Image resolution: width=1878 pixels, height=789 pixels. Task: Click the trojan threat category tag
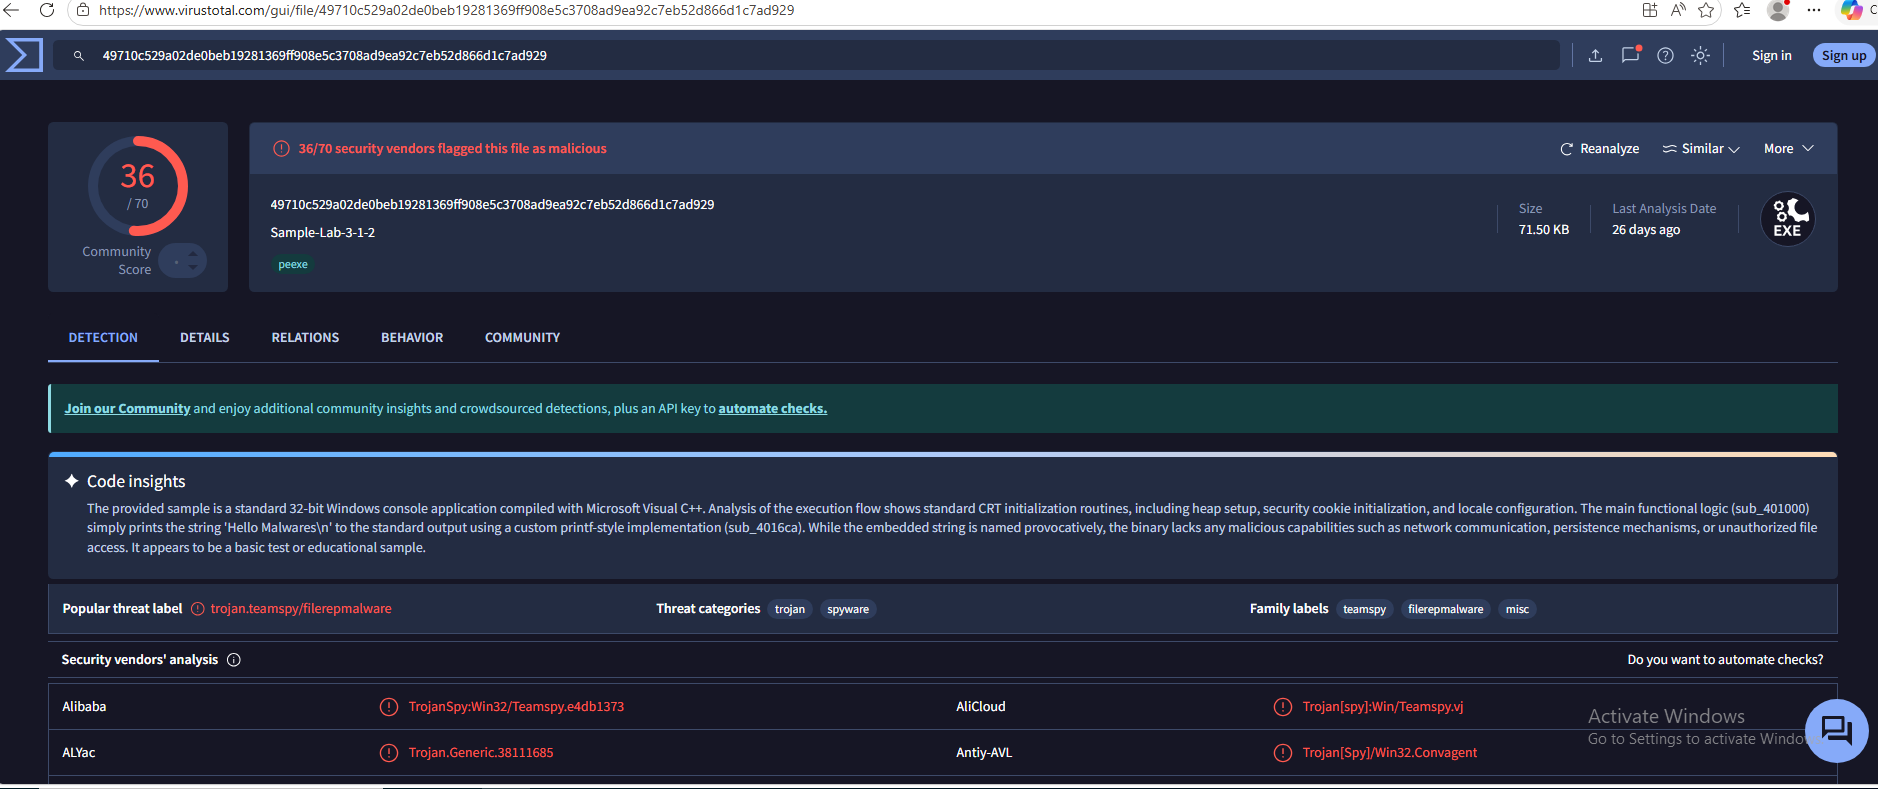[790, 610]
